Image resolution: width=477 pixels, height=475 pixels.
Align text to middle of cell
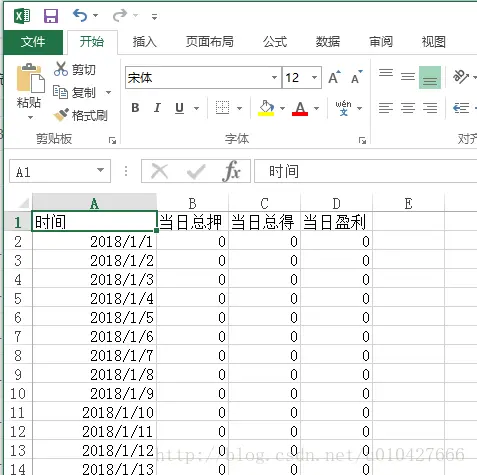(x=408, y=77)
